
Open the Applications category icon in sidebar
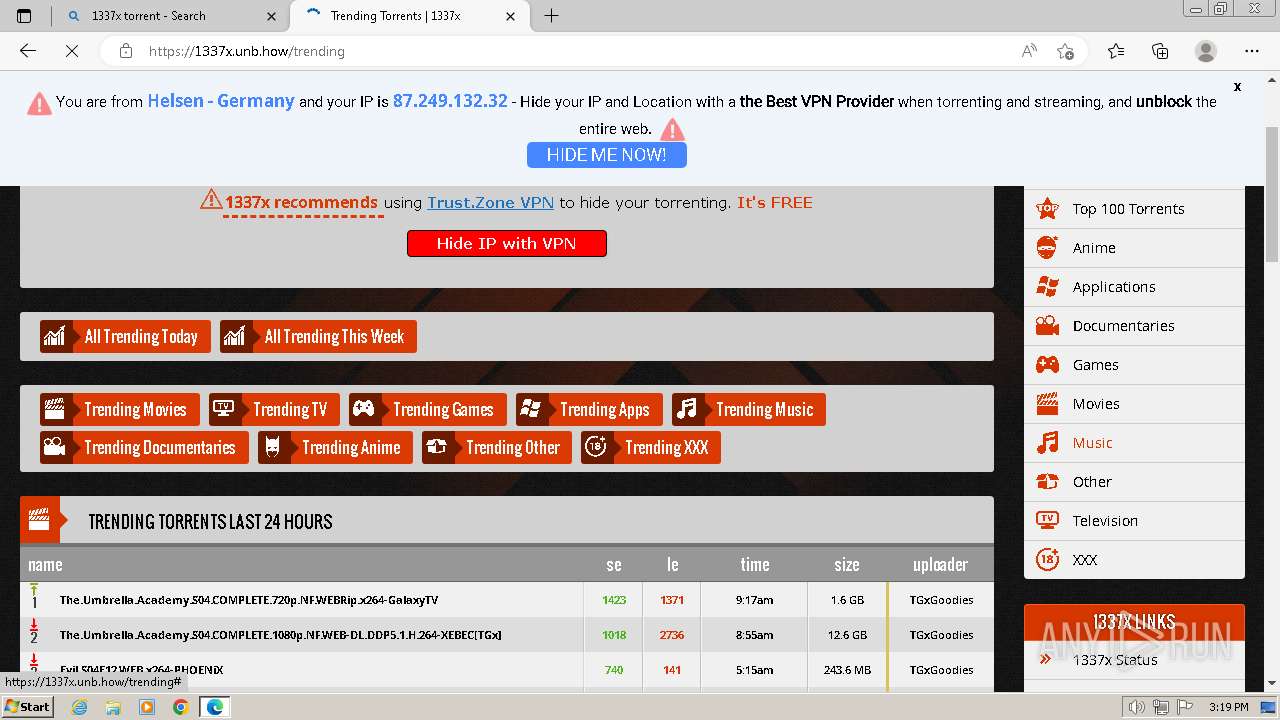coord(1047,286)
